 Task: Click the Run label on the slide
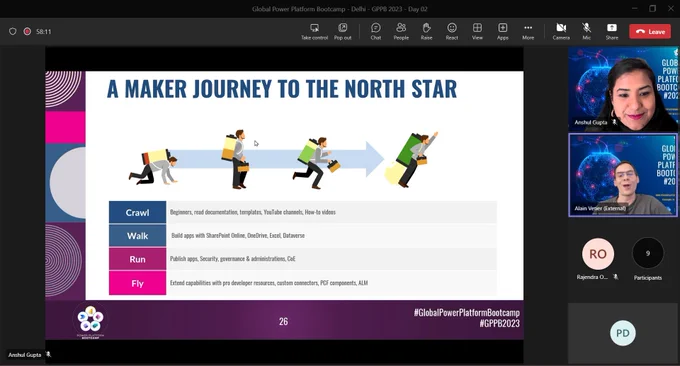click(137, 259)
